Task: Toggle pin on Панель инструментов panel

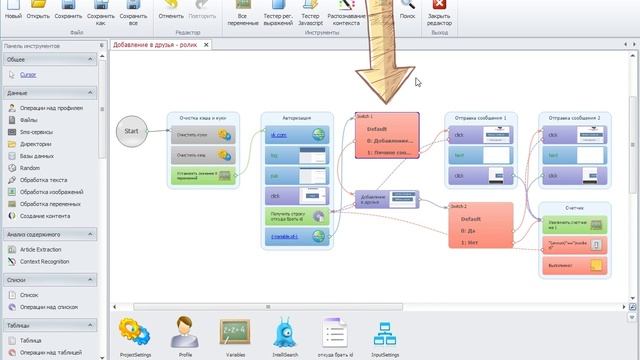Action: [102, 46]
